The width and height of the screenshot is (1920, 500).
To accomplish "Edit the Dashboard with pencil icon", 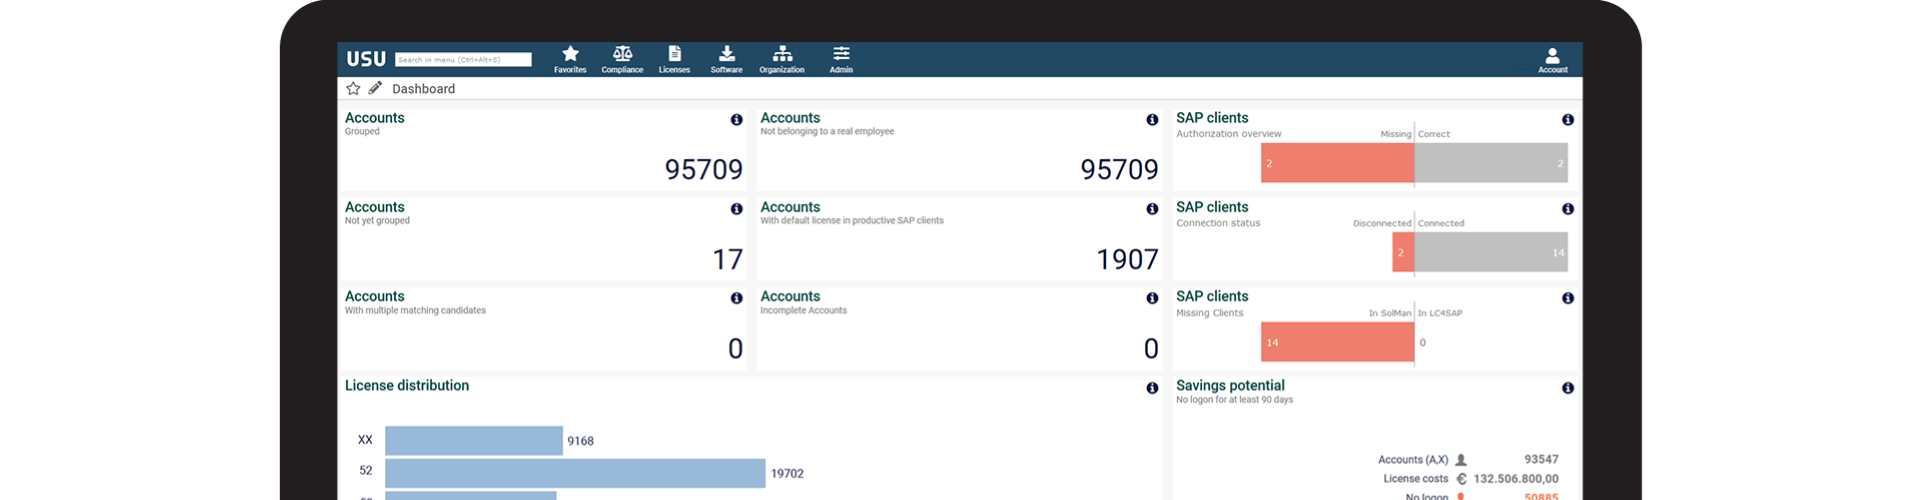I will 375,88.
